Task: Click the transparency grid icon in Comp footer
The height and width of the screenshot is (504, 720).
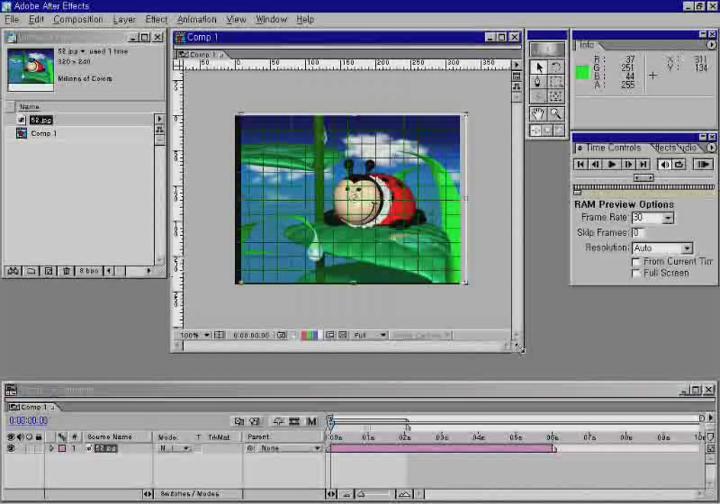Action: click(x=343, y=335)
